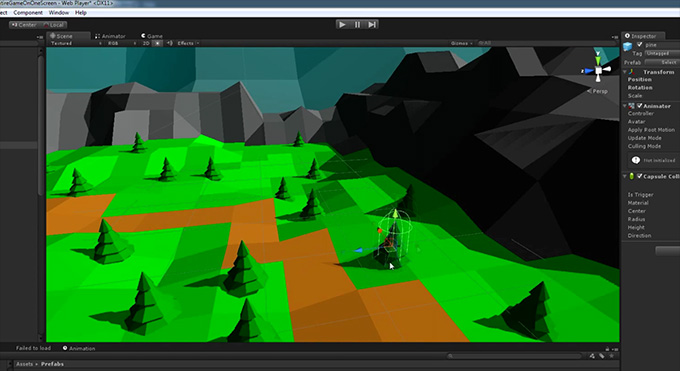The height and width of the screenshot is (371, 680).
Task: Click the pine object name field
Action: [662, 45]
